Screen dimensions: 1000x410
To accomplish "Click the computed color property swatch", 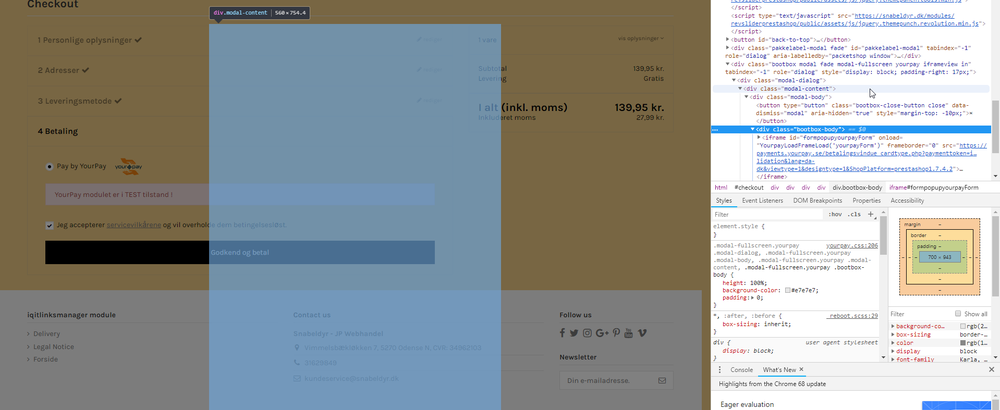I will tap(963, 343).
